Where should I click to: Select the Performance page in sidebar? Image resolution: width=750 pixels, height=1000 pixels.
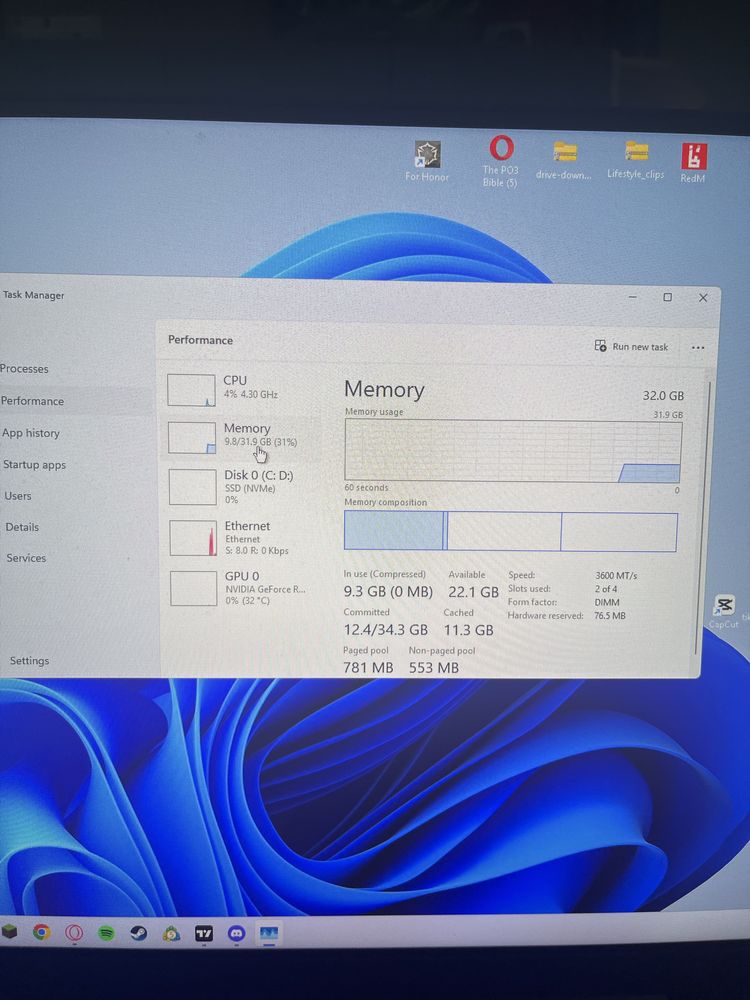click(x=32, y=401)
